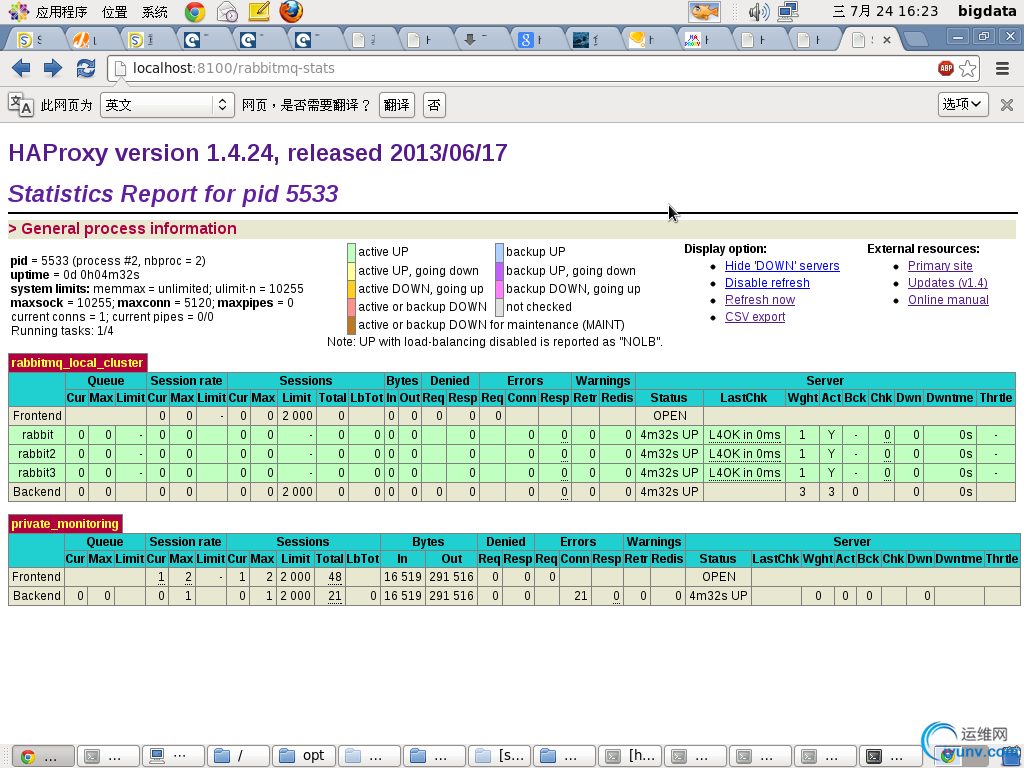
Task: Click the browser back arrow button
Action: click(21, 68)
